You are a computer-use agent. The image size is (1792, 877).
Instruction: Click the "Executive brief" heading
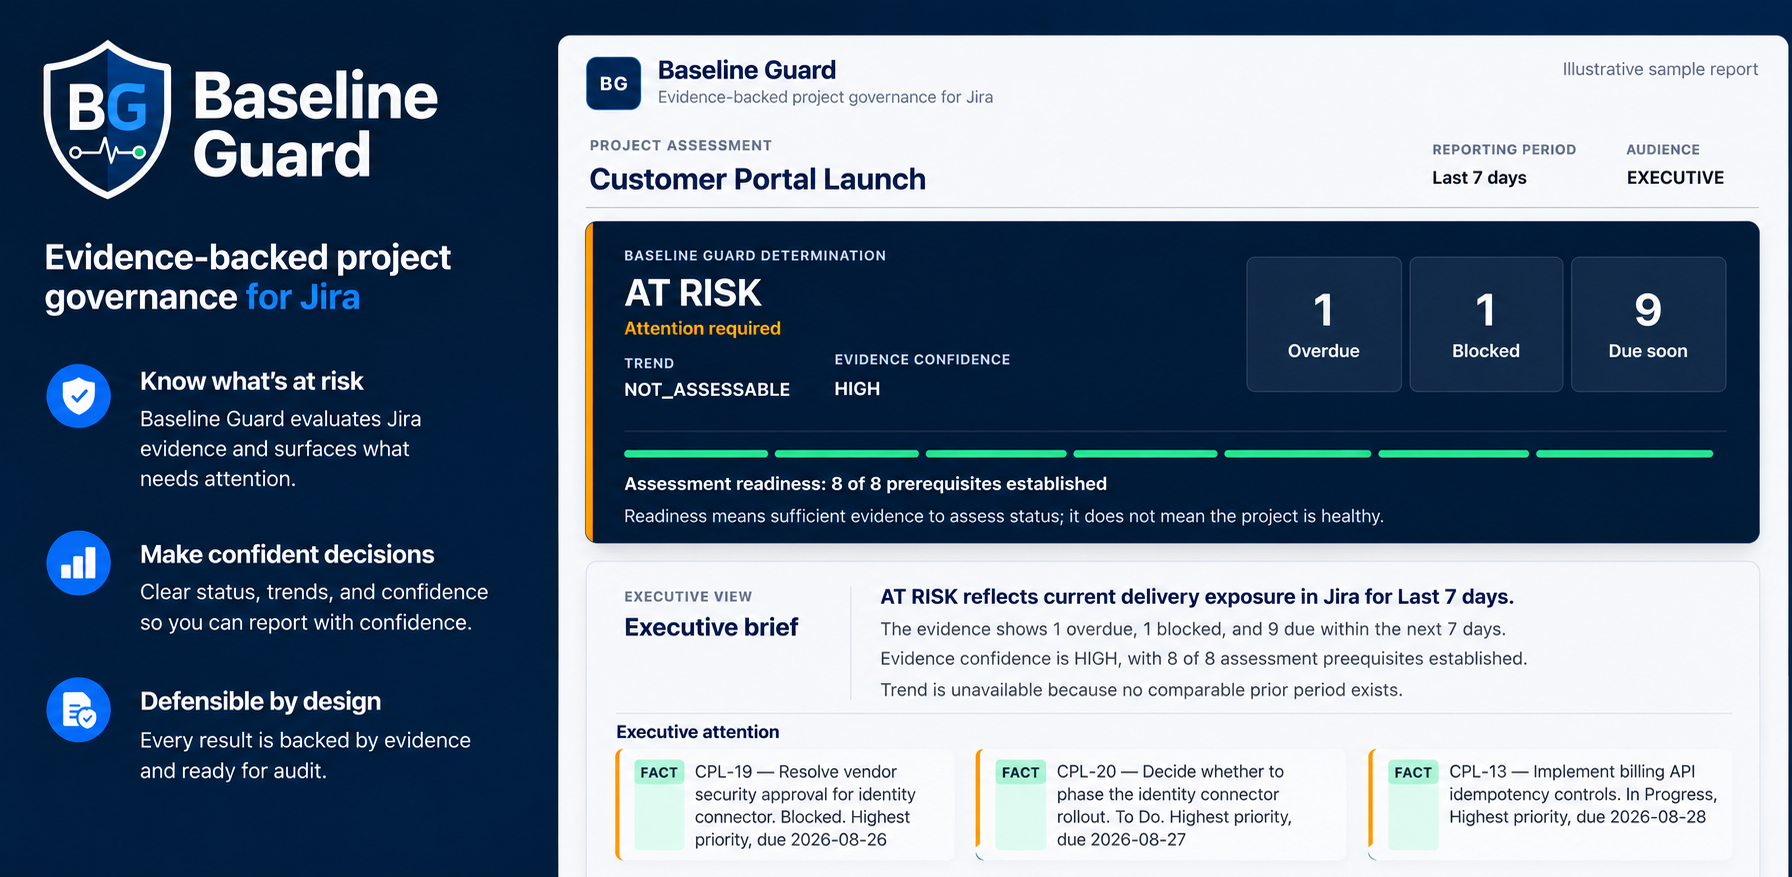click(711, 627)
